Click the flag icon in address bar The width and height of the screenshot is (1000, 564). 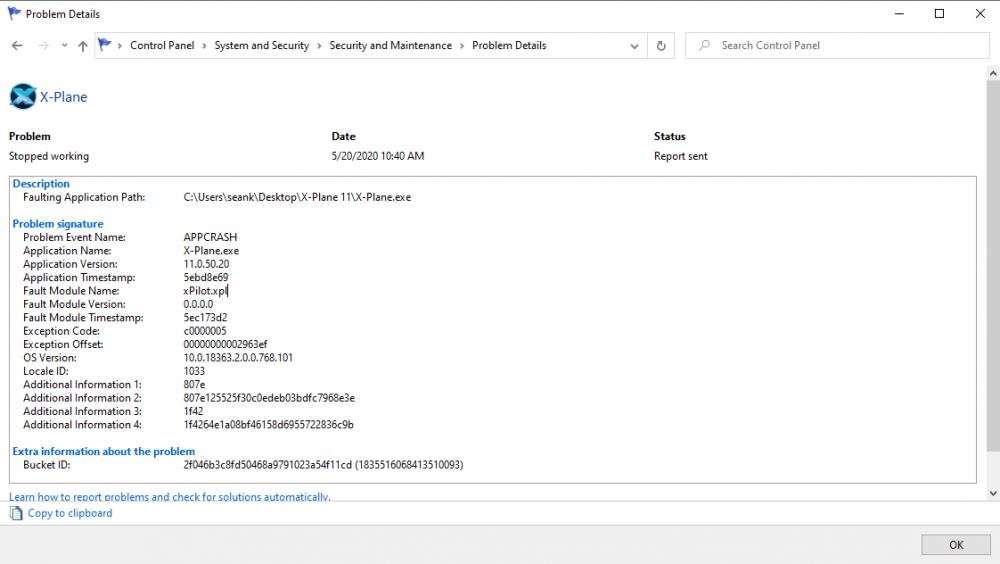click(x=105, y=45)
